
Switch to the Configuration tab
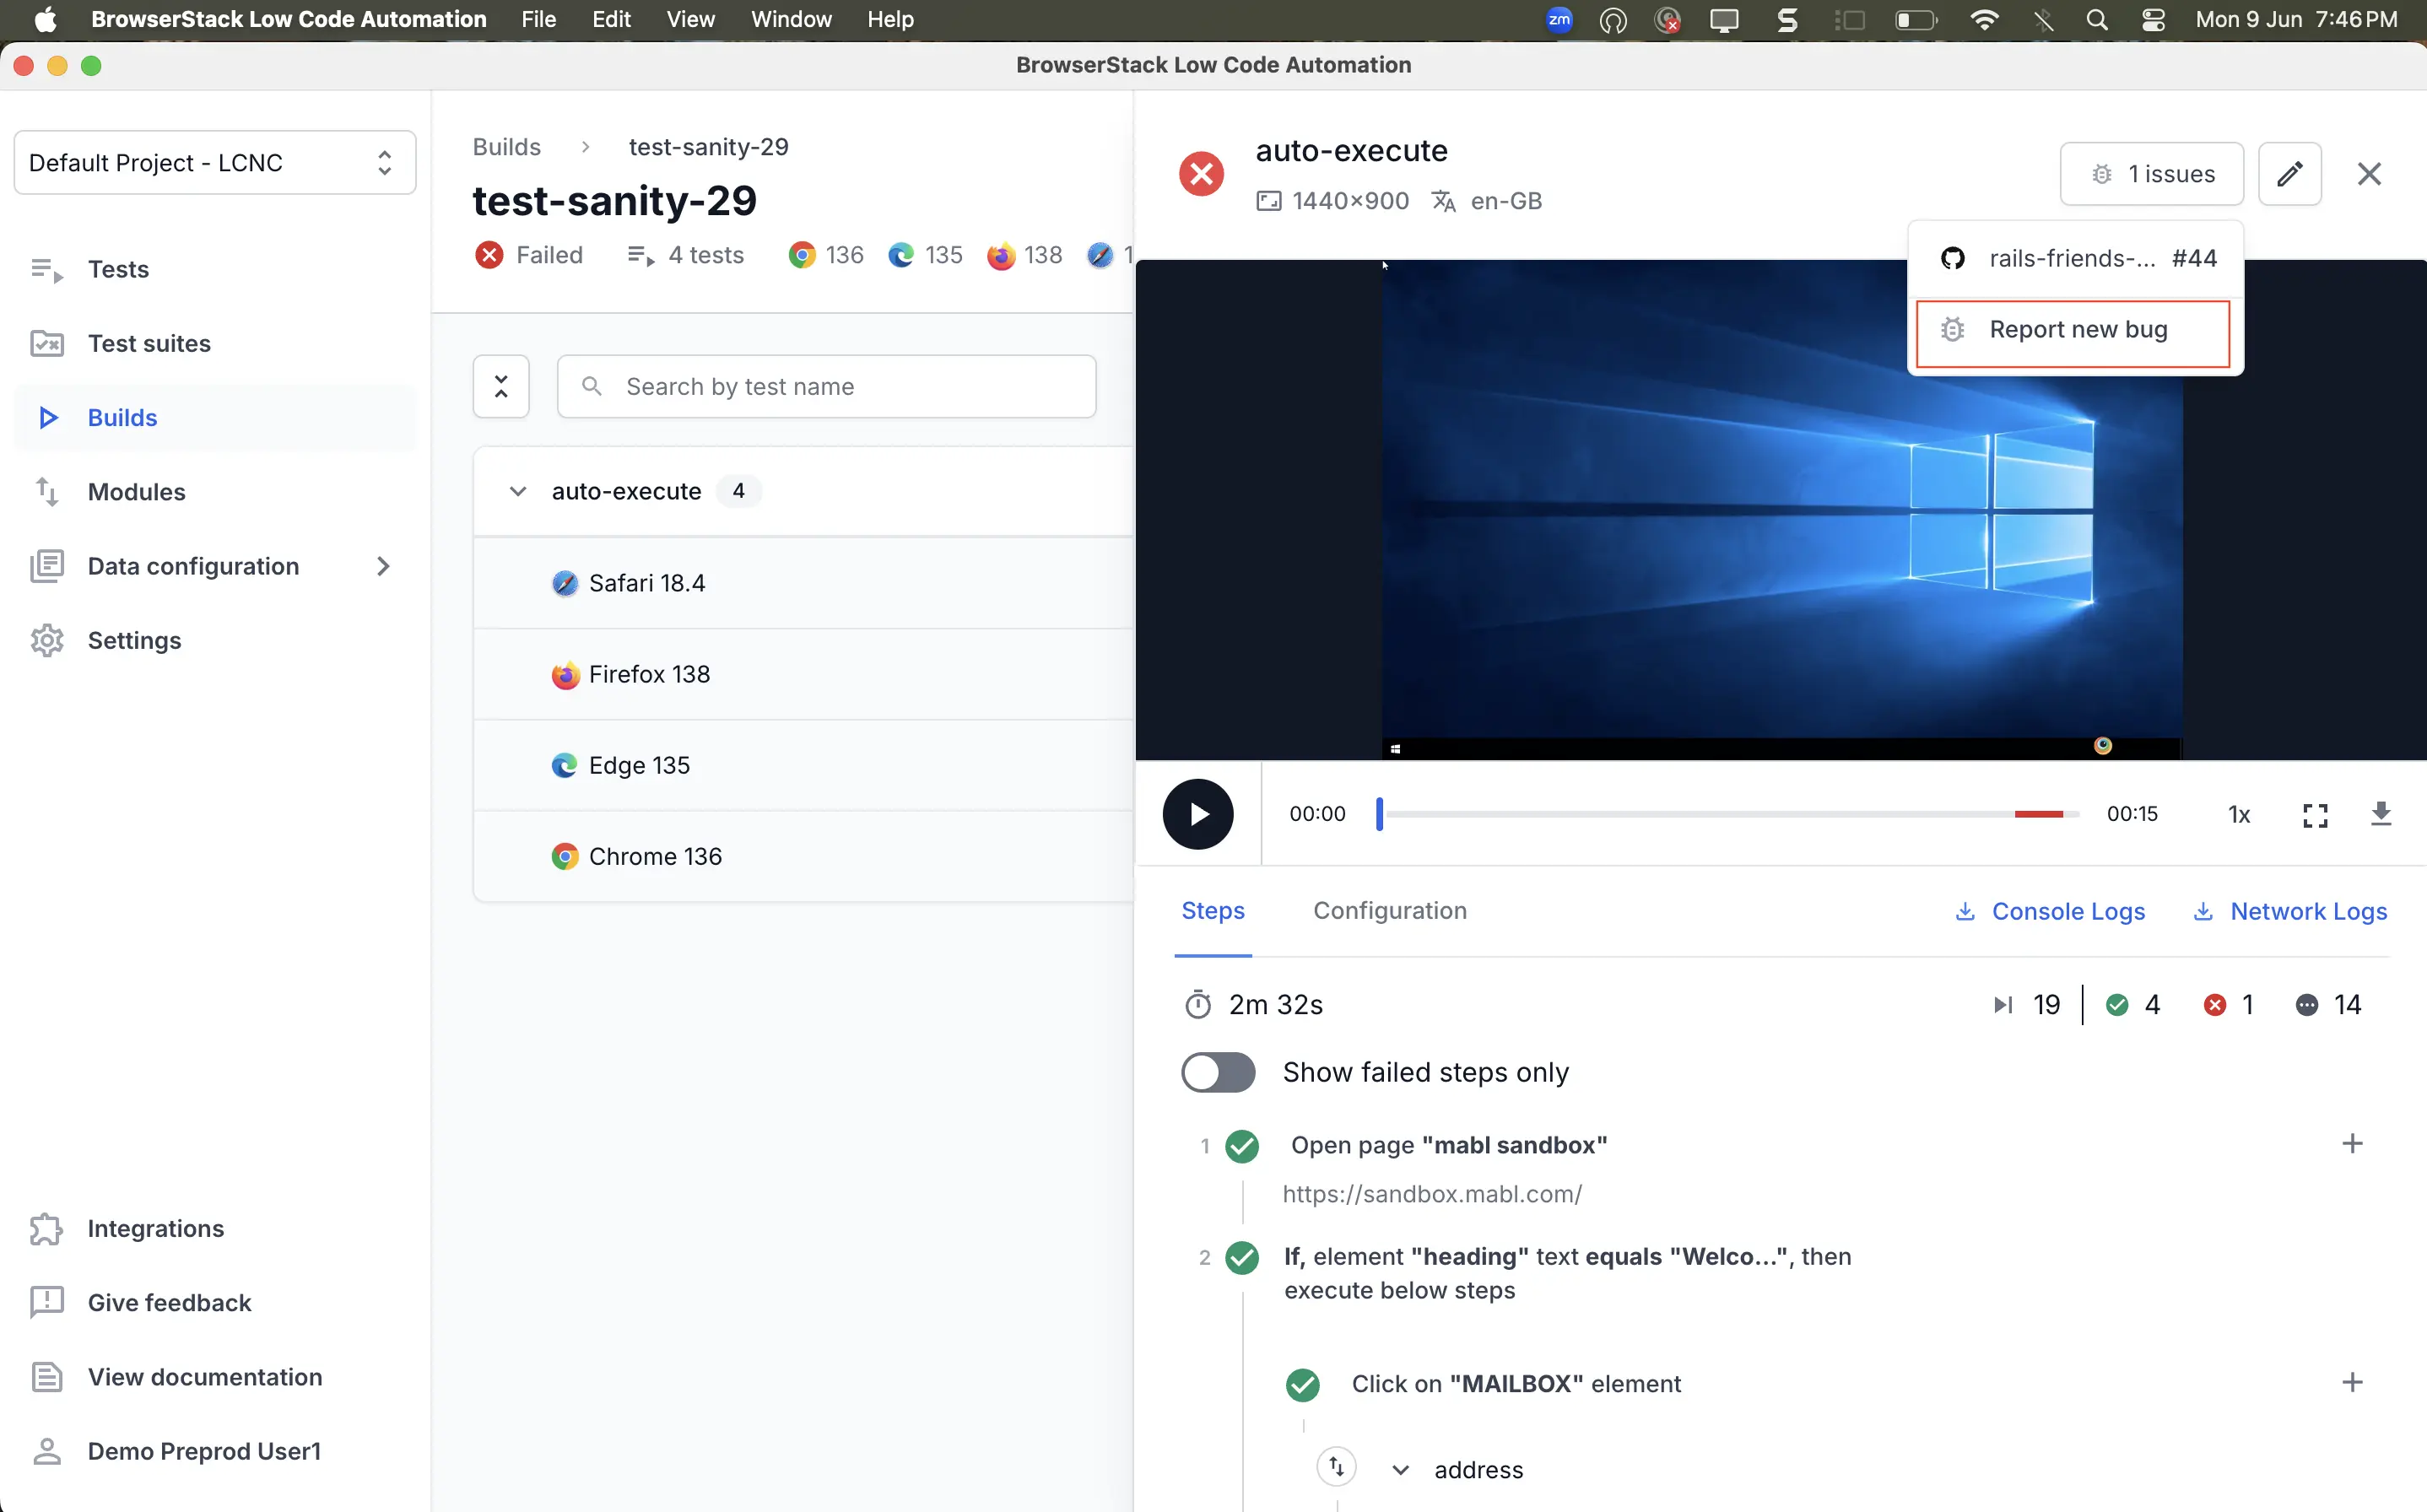(1390, 910)
